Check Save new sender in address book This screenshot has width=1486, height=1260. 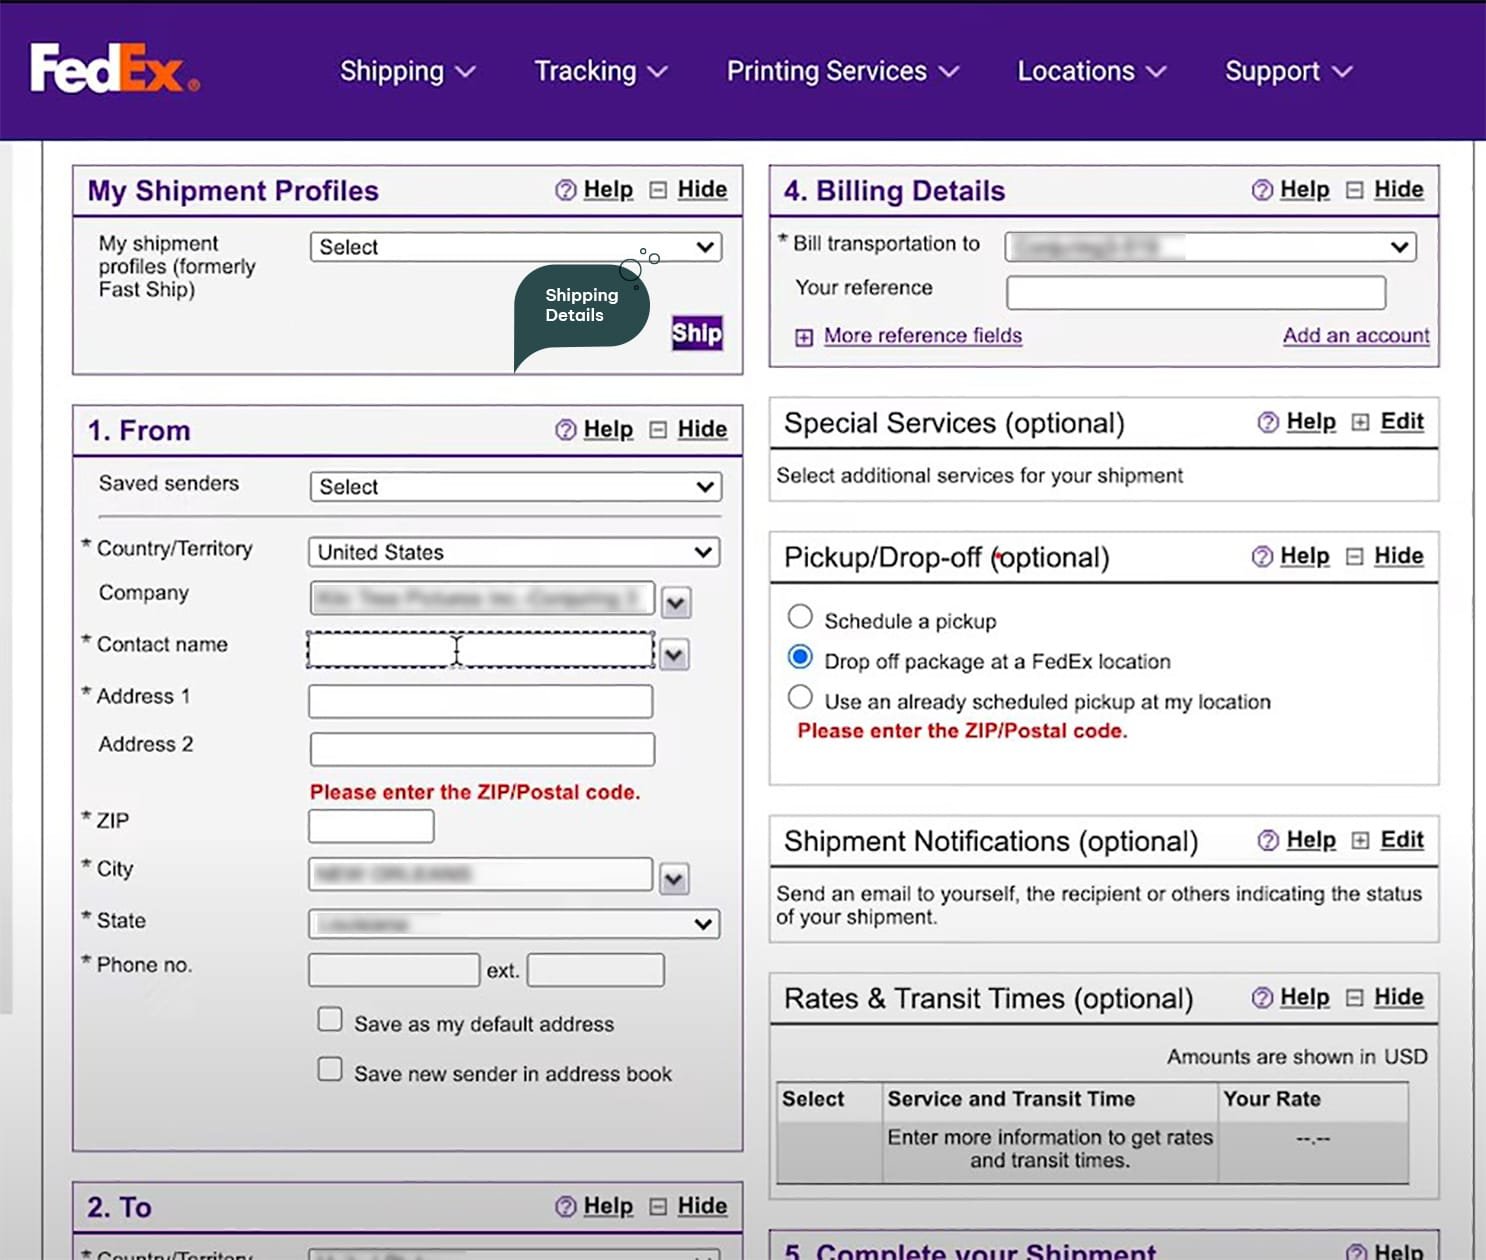tap(330, 1070)
